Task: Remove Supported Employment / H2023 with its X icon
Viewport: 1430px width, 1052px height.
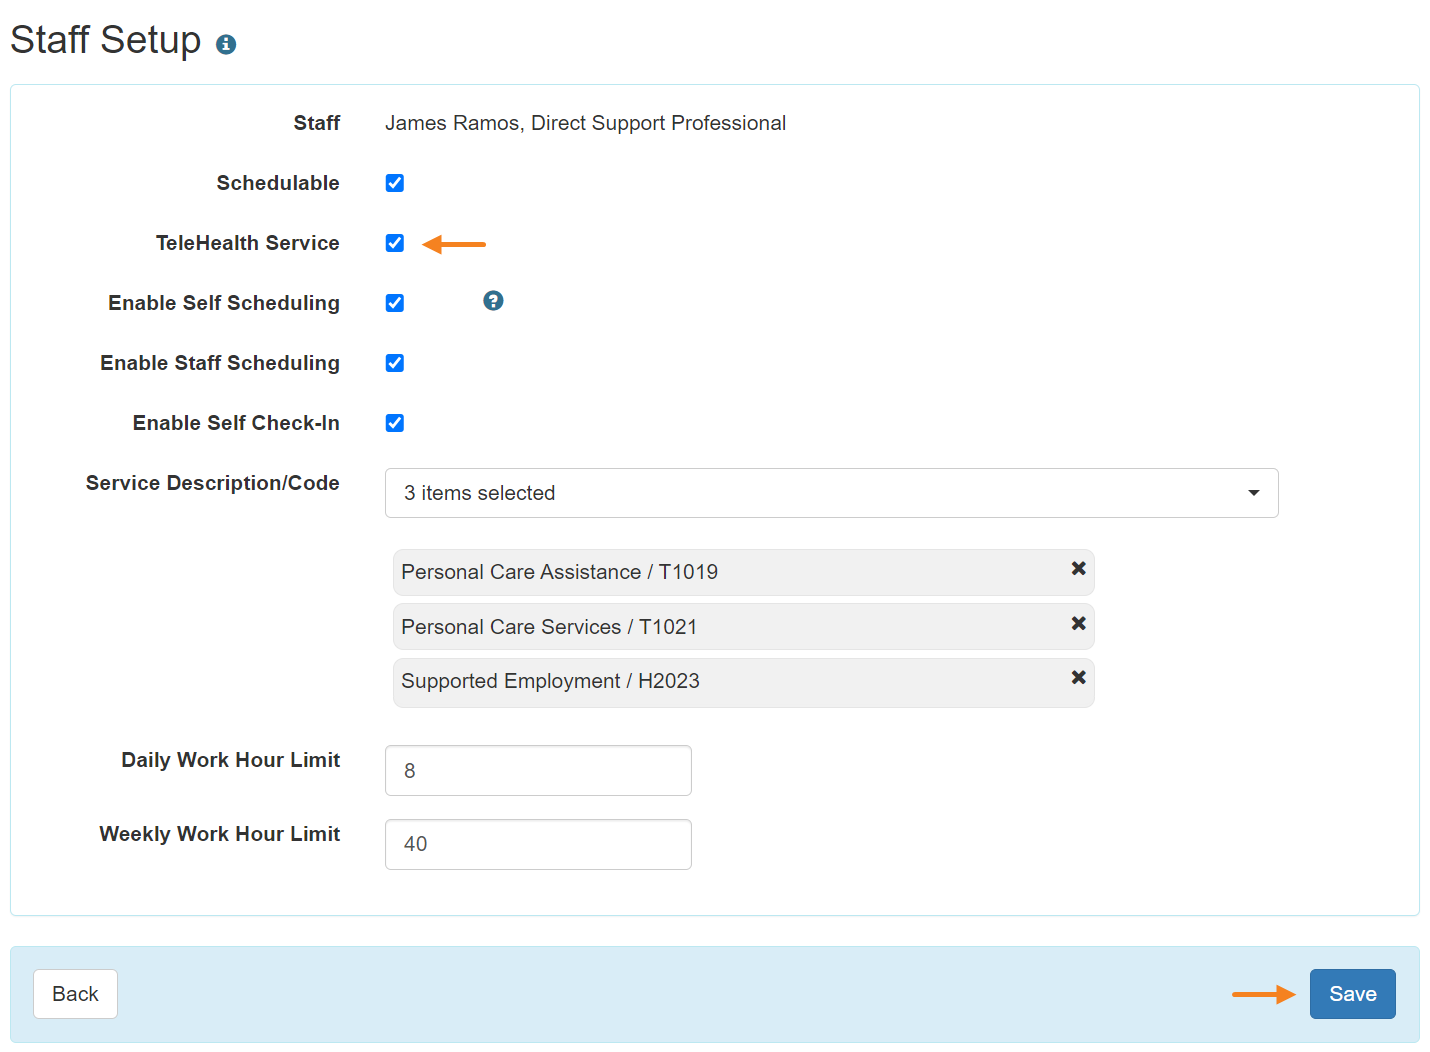Action: coord(1078,677)
